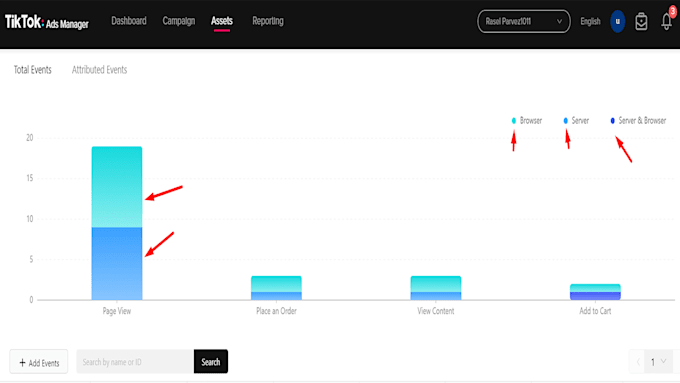The height and width of the screenshot is (383, 680).
Task: Click the TikTok Ads Manager logo
Action: (x=47, y=22)
